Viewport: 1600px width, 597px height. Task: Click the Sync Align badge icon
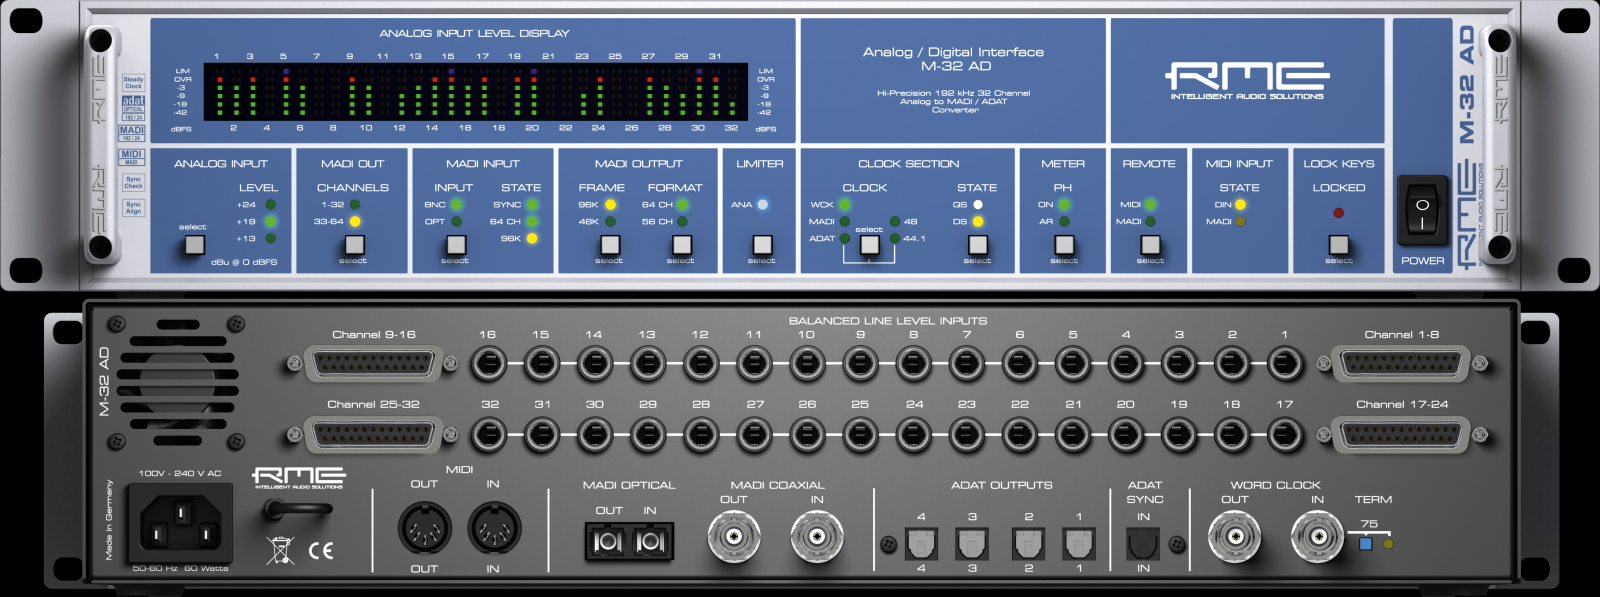coord(133,207)
